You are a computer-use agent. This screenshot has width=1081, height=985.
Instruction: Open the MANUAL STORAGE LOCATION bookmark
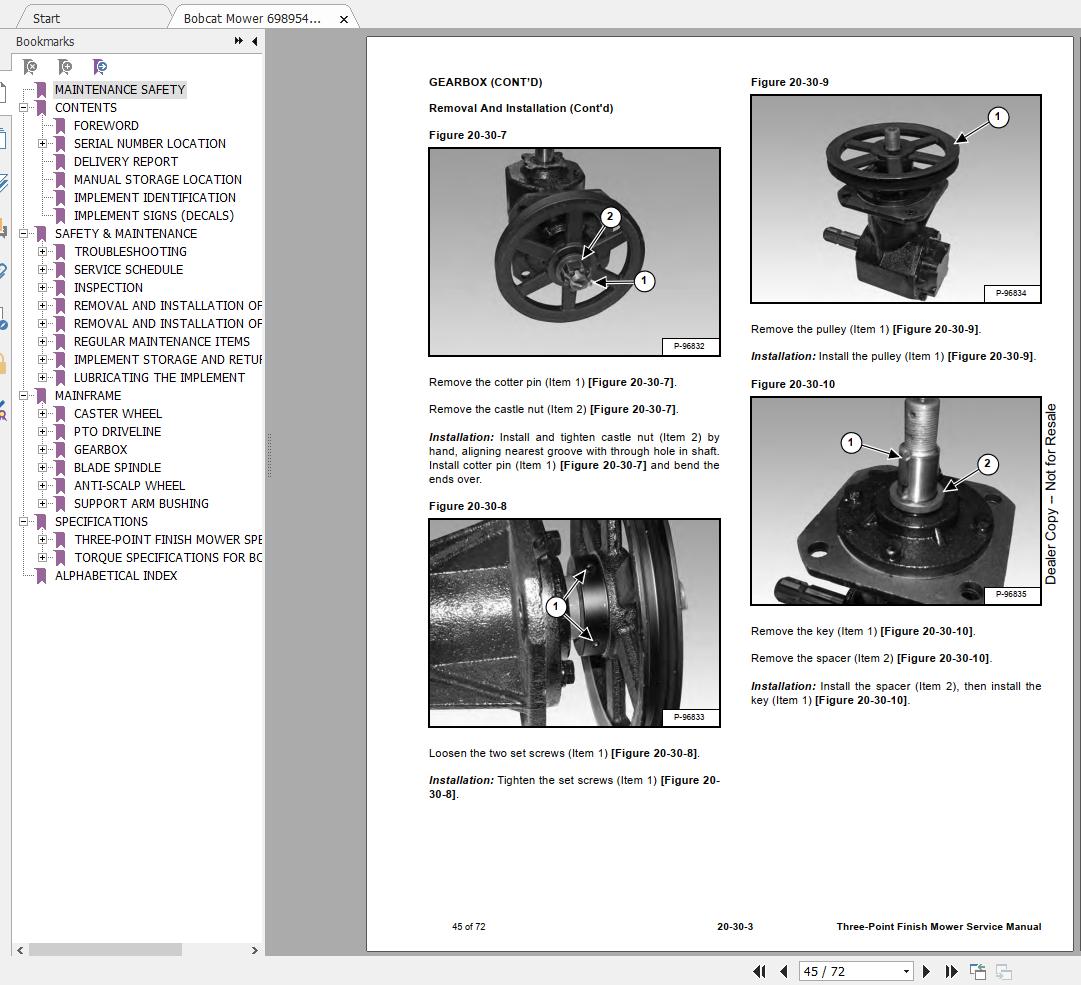pyautogui.click(x=158, y=179)
